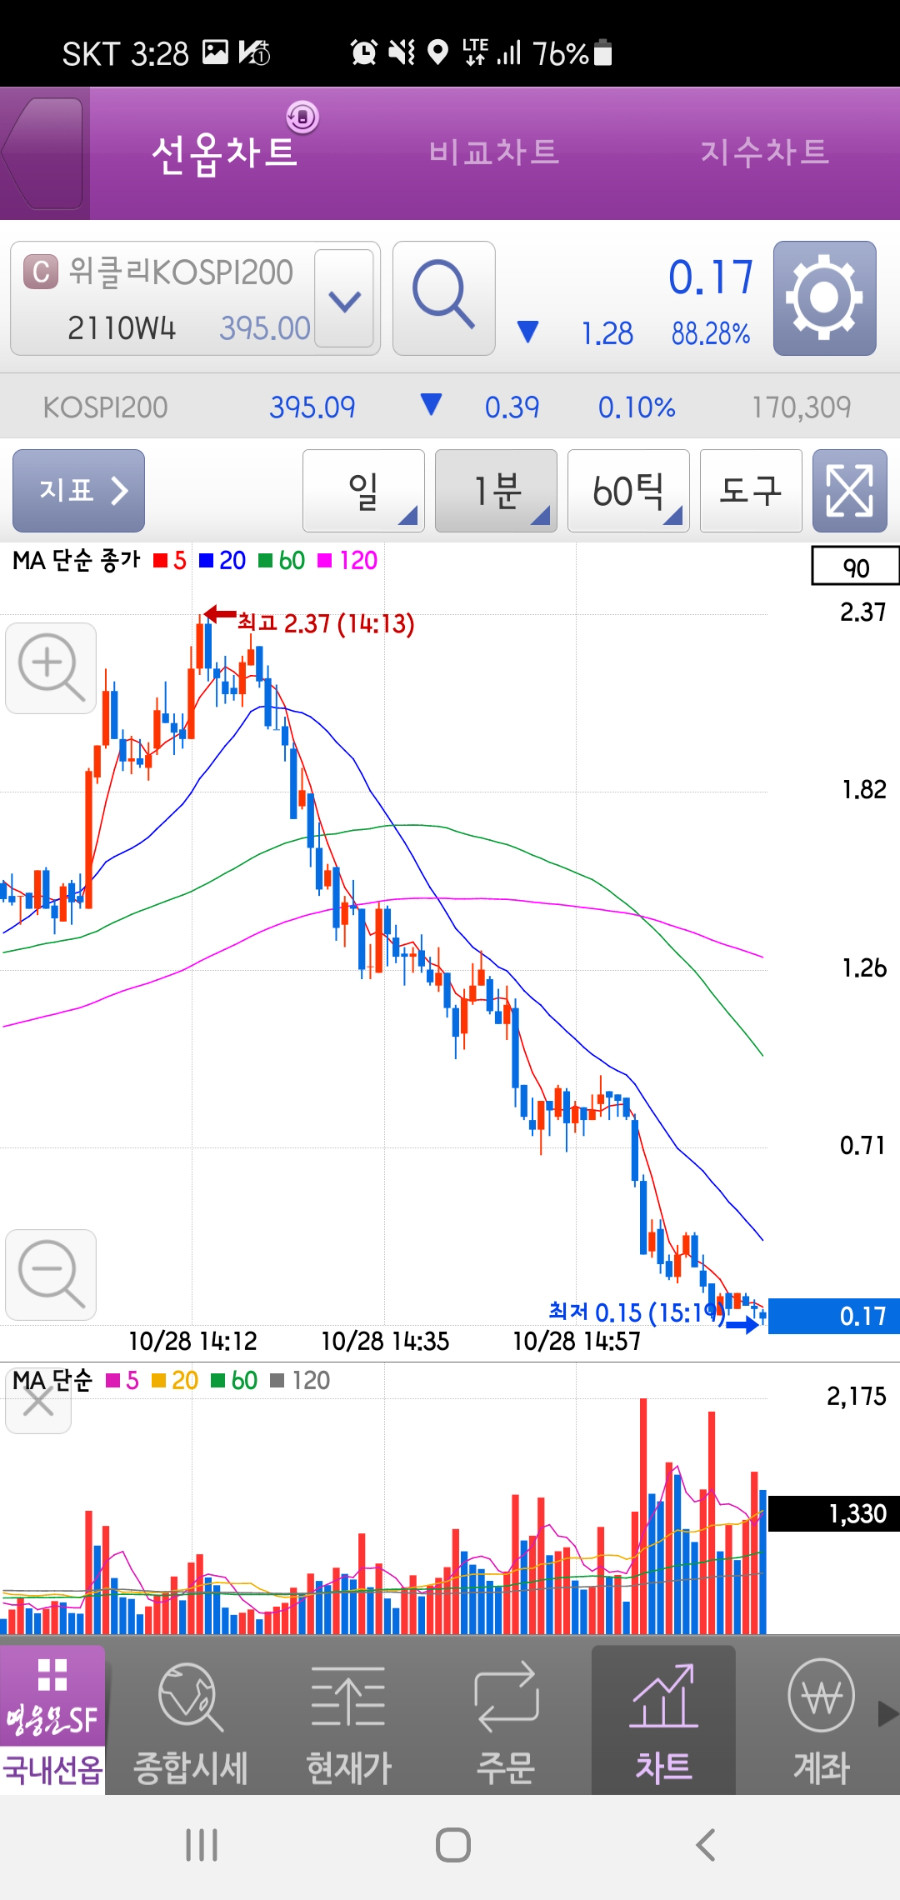Image resolution: width=900 pixels, height=1900 pixels.
Task: Open the 일 period dropdown
Action: point(364,491)
